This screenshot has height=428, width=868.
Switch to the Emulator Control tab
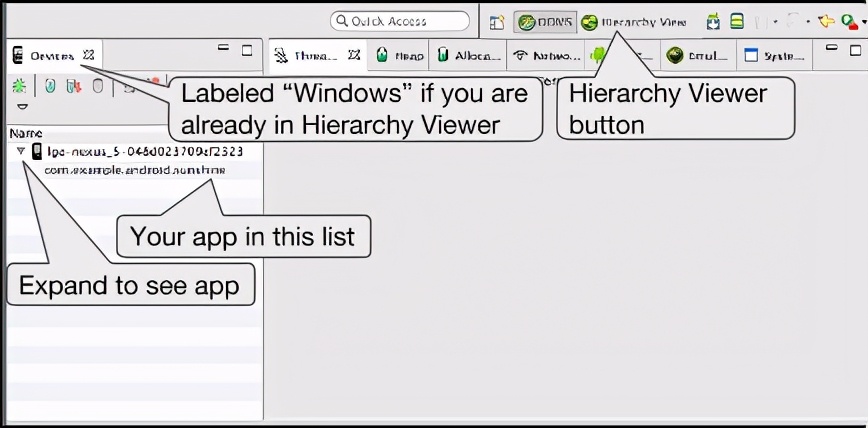click(x=698, y=55)
